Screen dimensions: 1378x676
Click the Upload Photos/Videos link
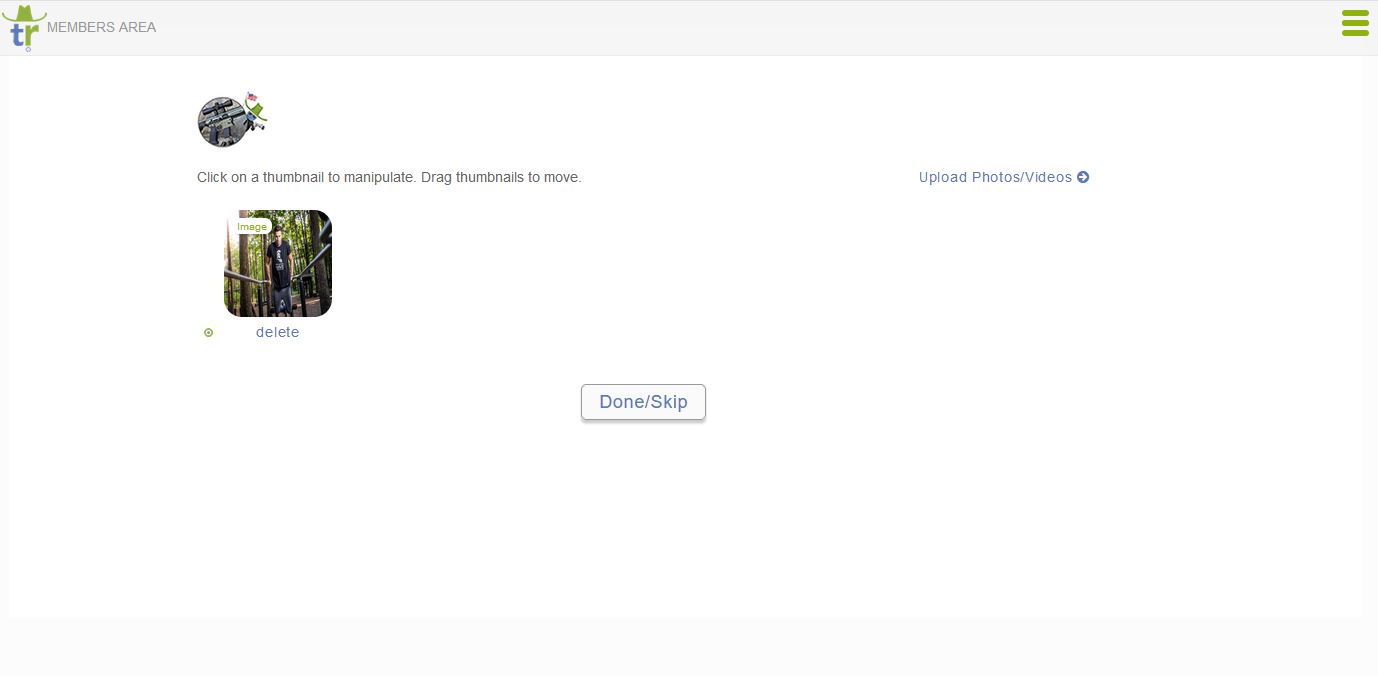pos(1004,177)
